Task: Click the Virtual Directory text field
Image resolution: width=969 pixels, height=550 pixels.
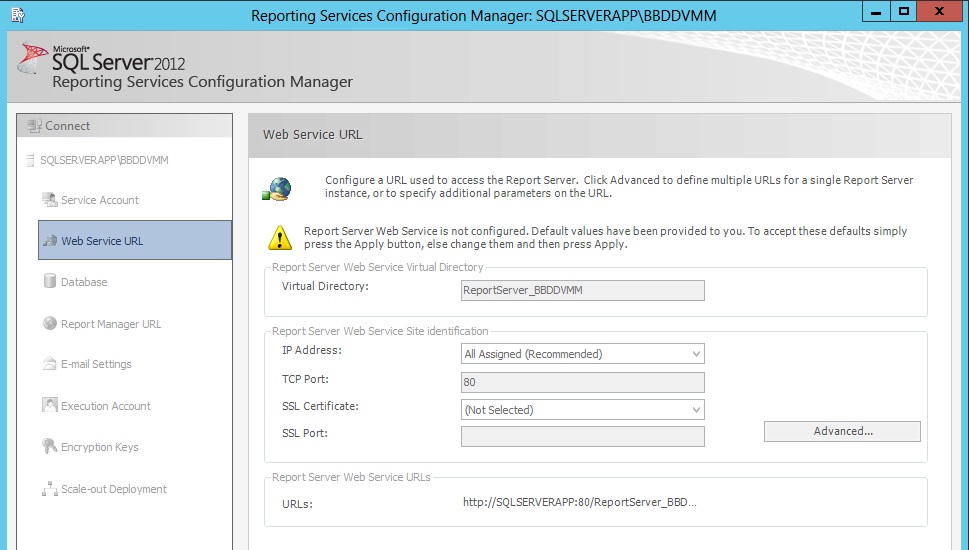Action: point(582,291)
